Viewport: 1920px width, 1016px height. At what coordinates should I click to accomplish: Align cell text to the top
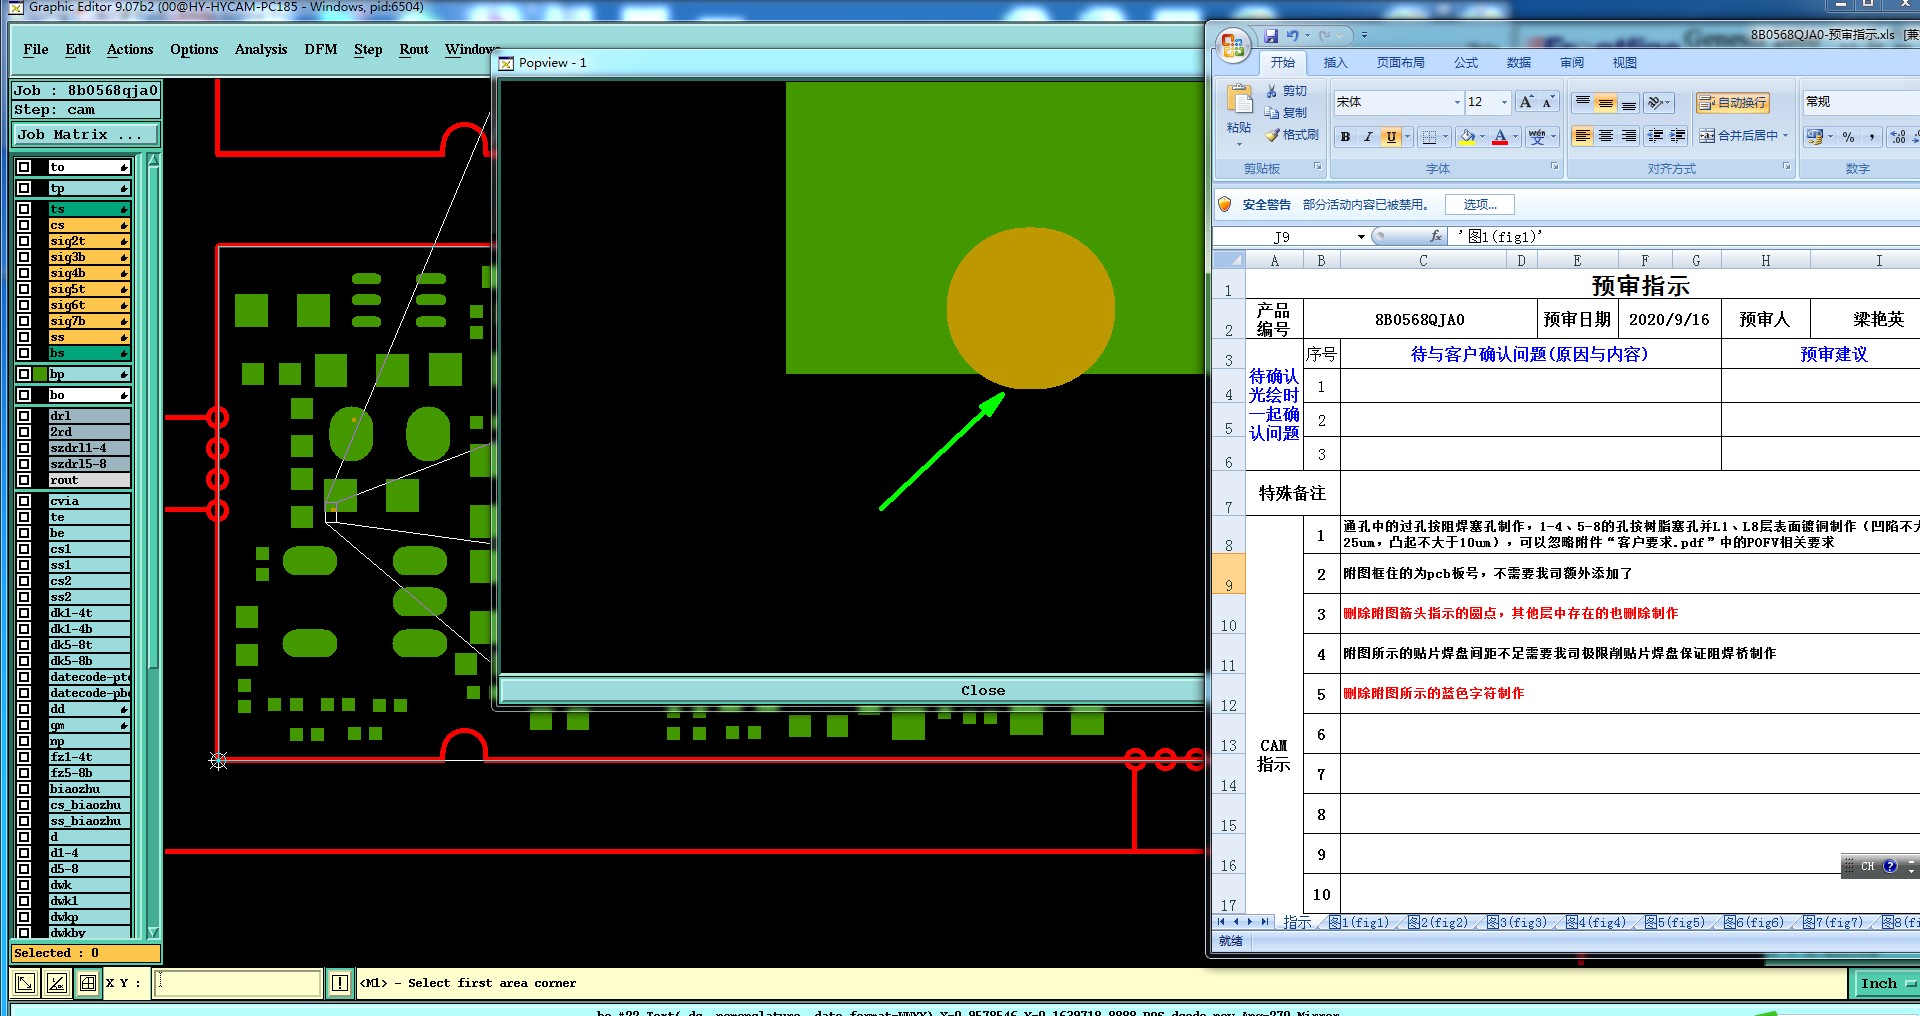click(x=1583, y=102)
